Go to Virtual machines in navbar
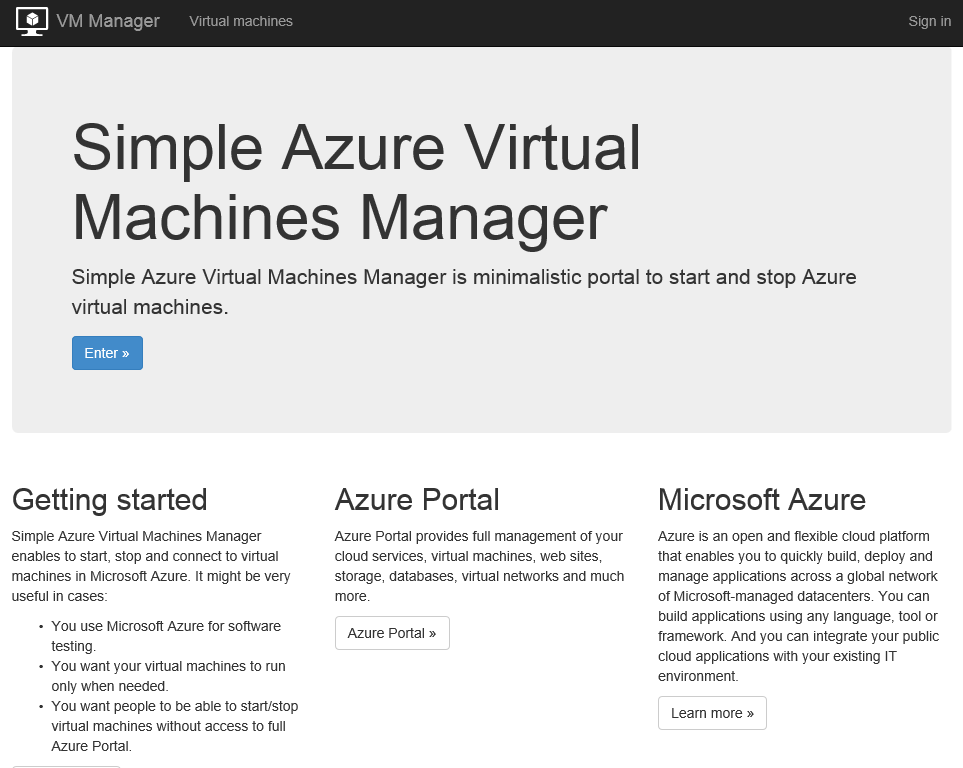 tap(241, 21)
